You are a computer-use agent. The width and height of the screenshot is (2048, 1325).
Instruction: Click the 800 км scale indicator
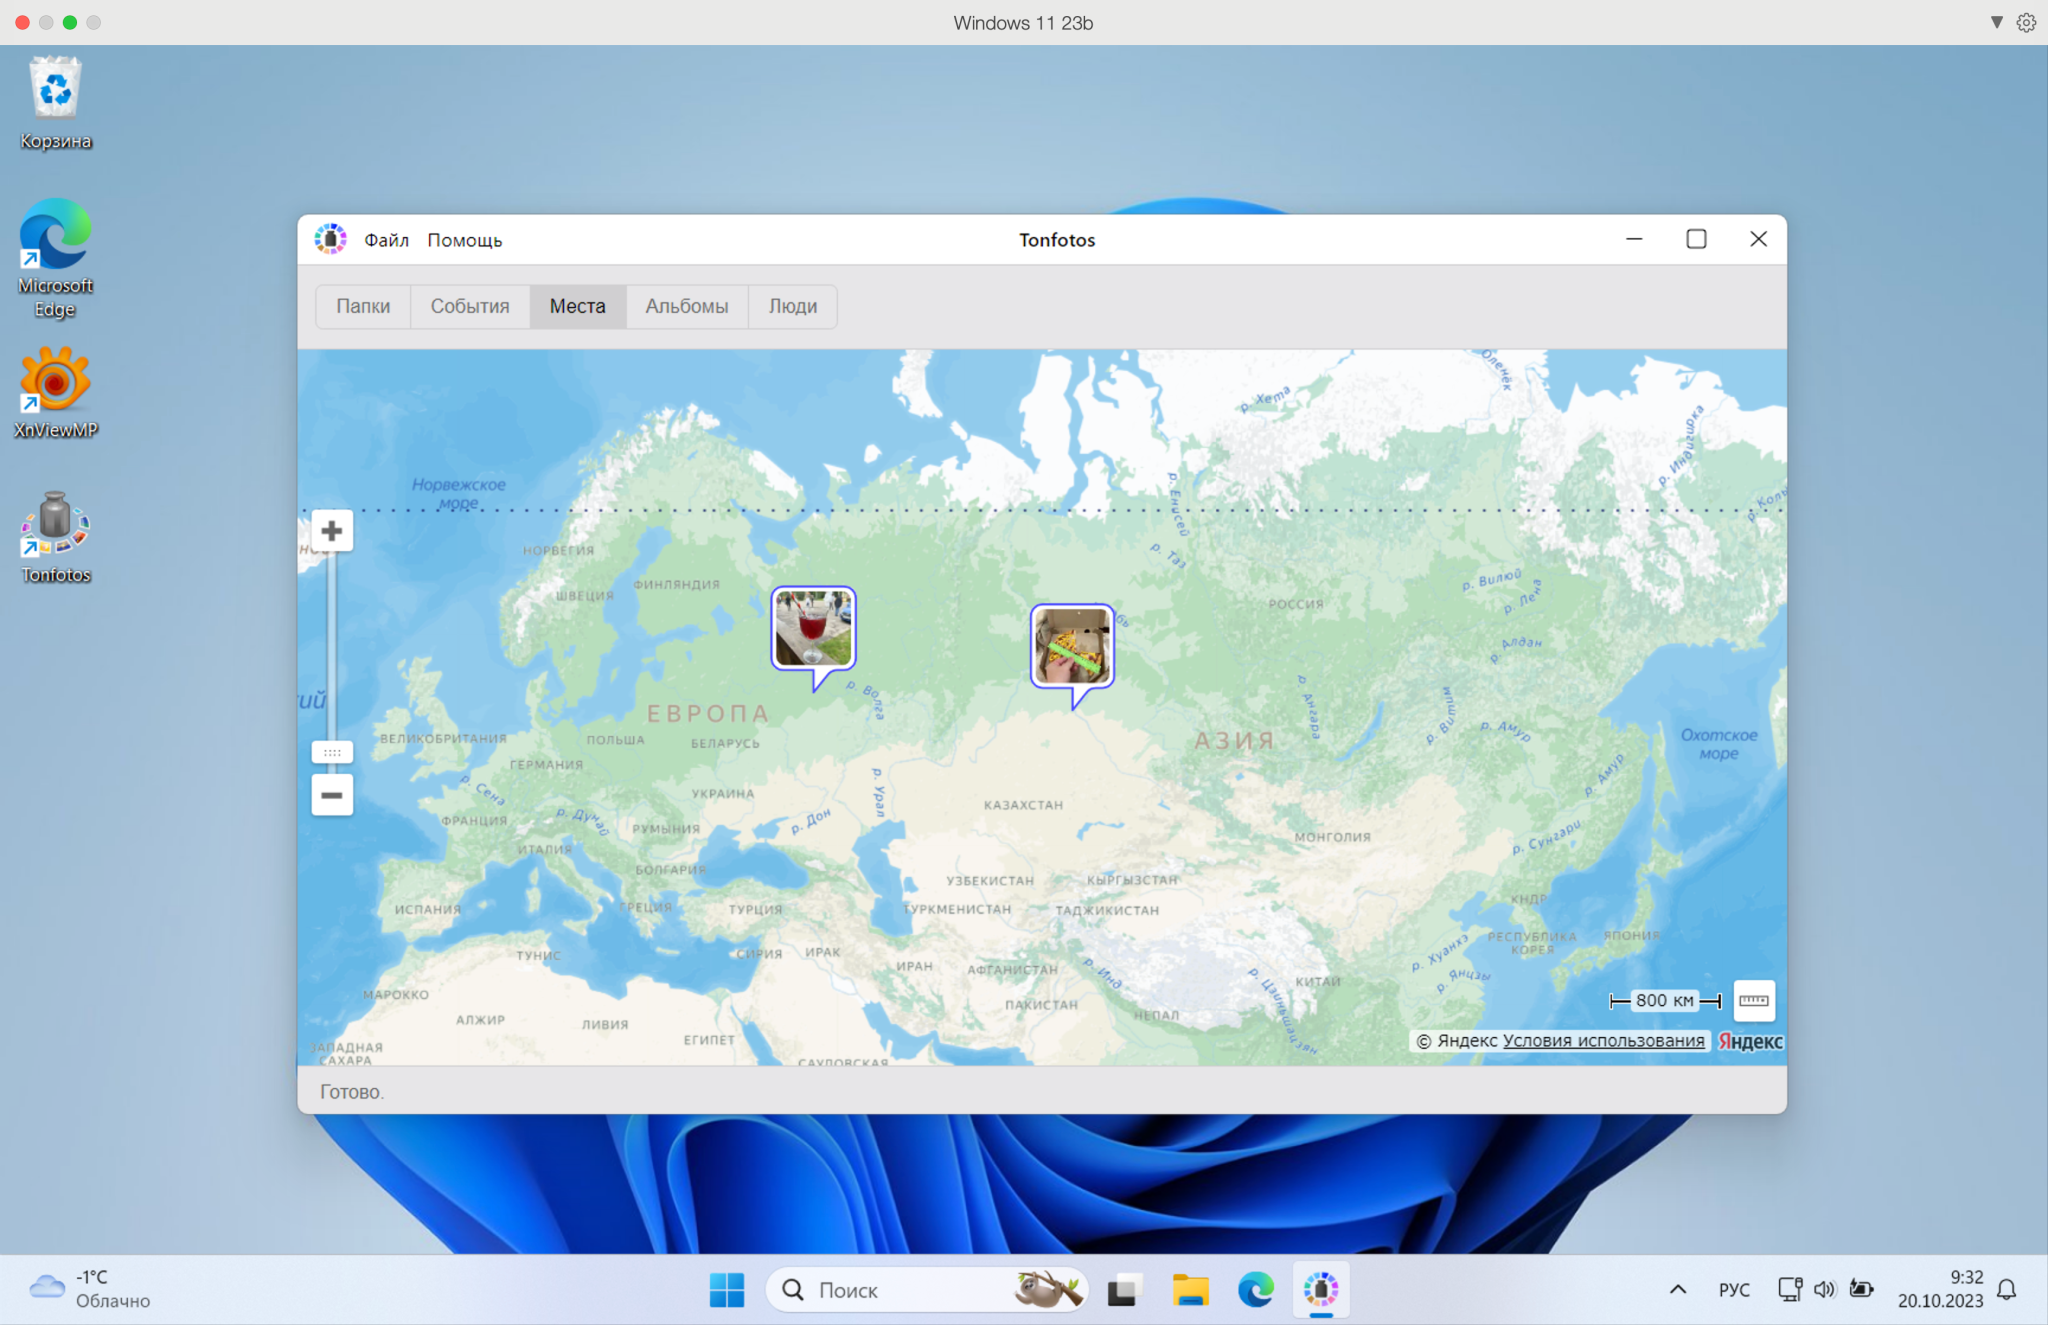click(1665, 1000)
